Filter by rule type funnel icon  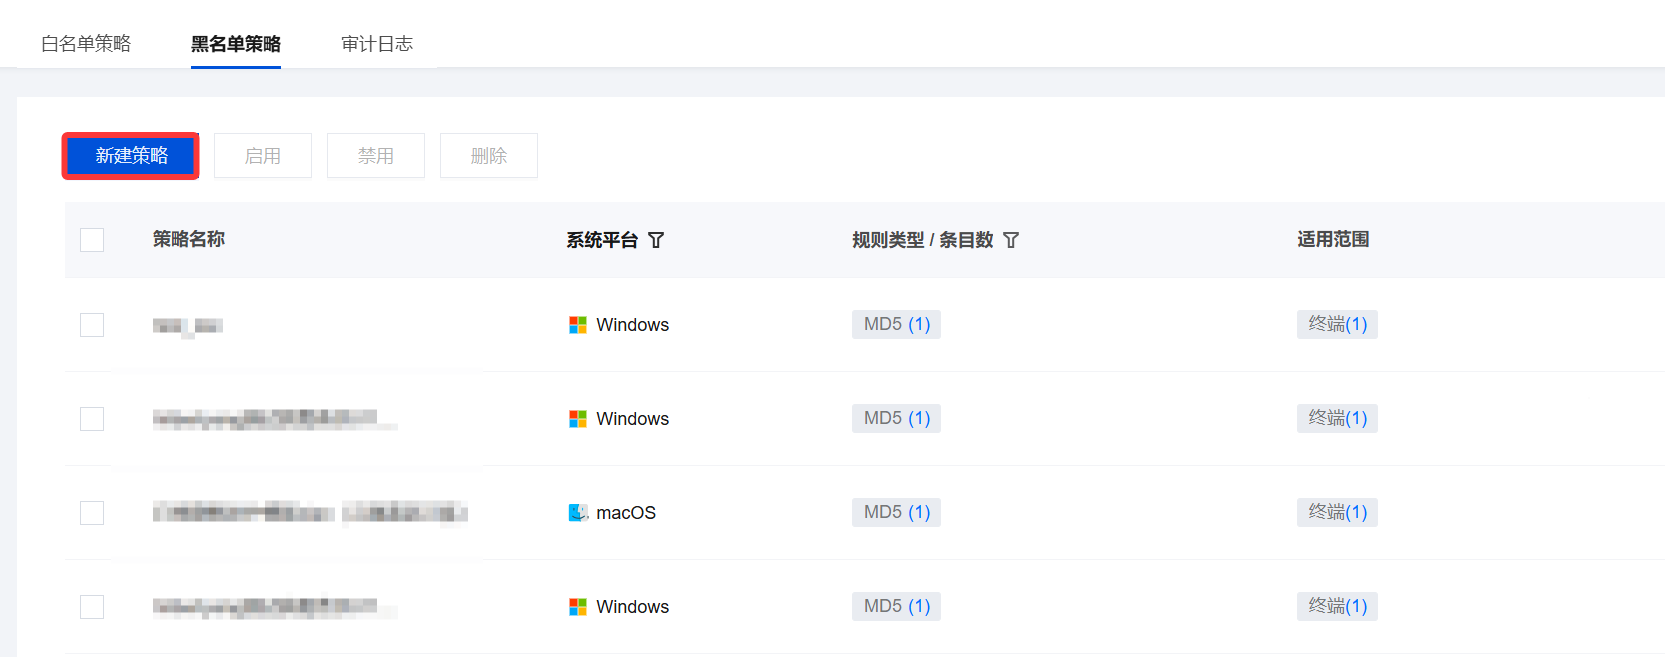point(1011,240)
